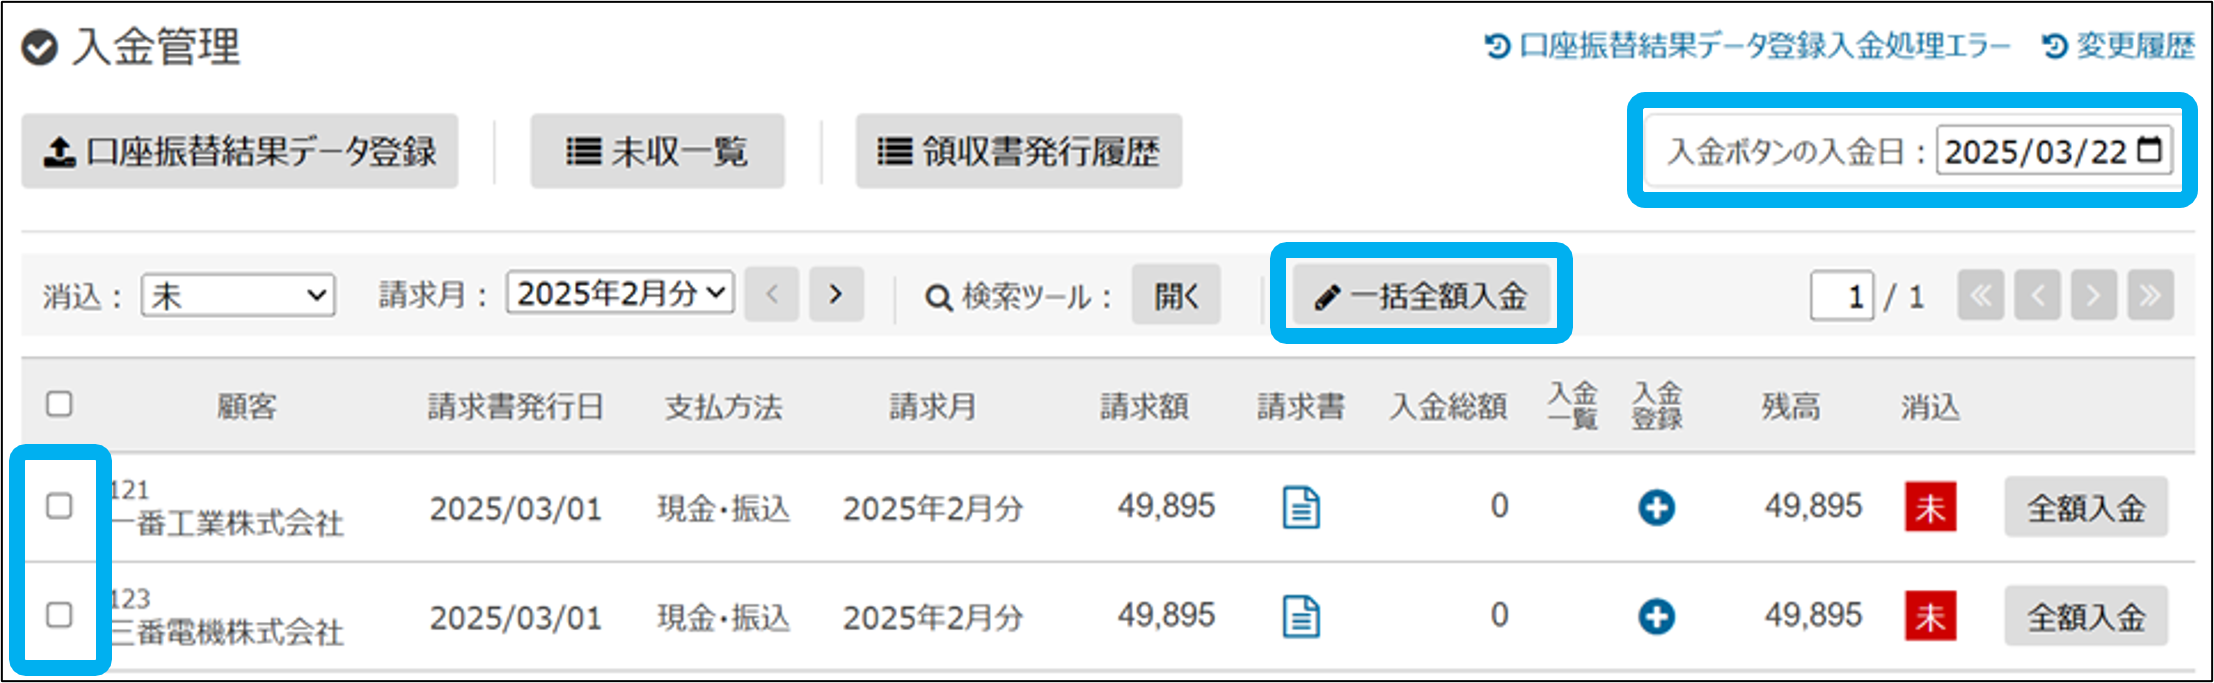Click 一括全額入金 button

tap(1421, 296)
